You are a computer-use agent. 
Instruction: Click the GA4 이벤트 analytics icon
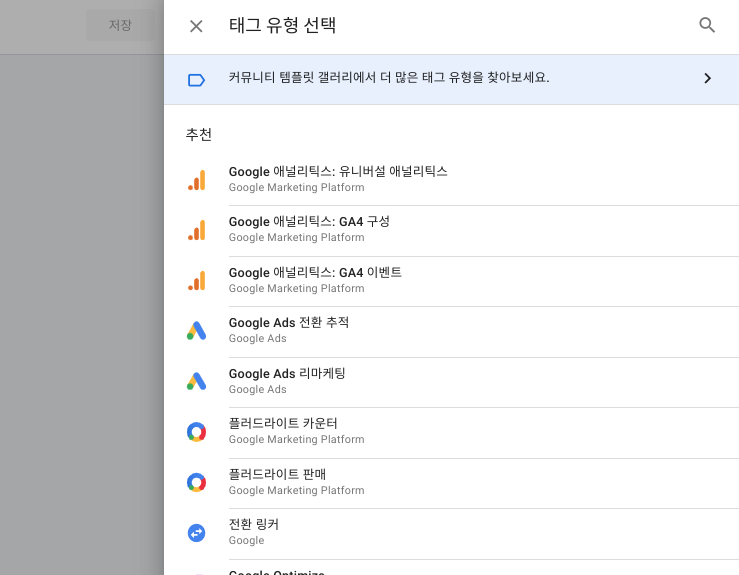pyautogui.click(x=197, y=281)
